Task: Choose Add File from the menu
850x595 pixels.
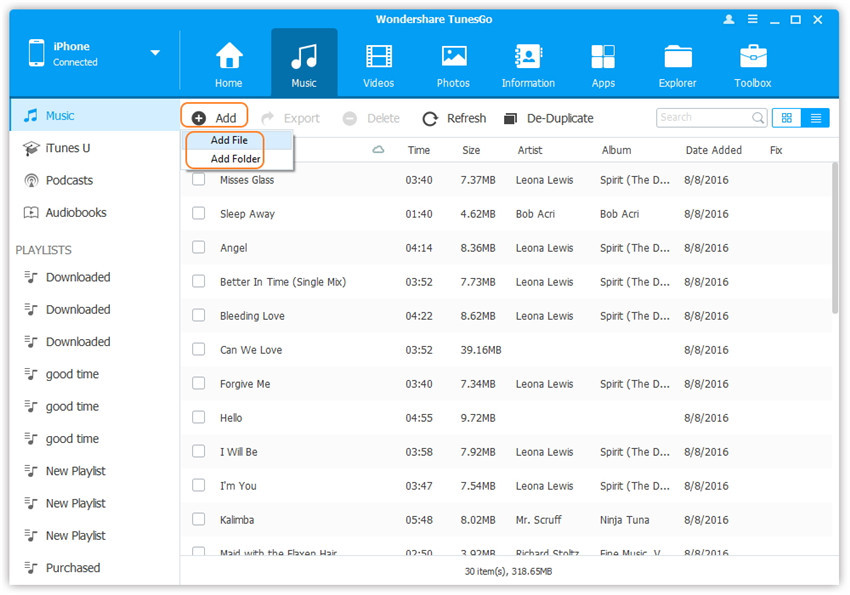Action: coord(229,141)
